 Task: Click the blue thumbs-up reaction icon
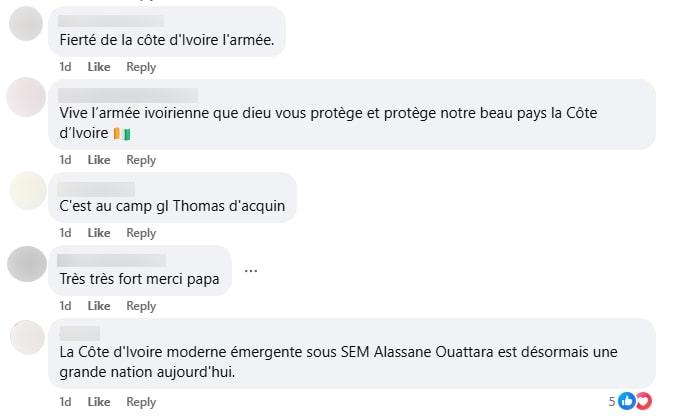click(x=628, y=401)
